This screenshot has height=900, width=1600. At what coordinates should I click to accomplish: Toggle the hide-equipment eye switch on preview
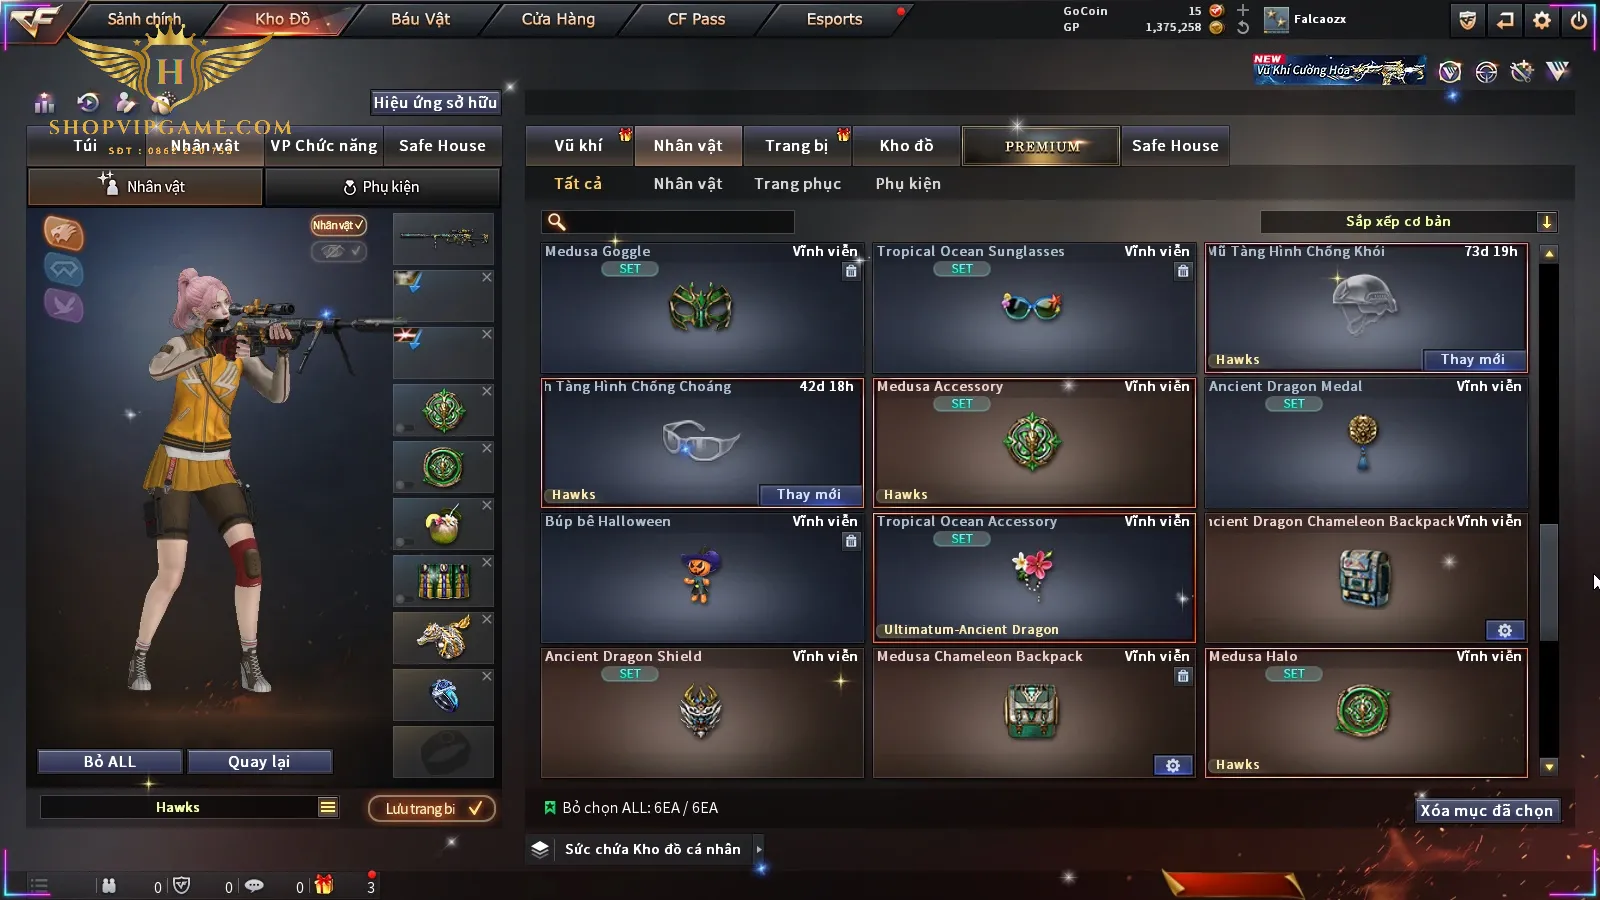[338, 251]
